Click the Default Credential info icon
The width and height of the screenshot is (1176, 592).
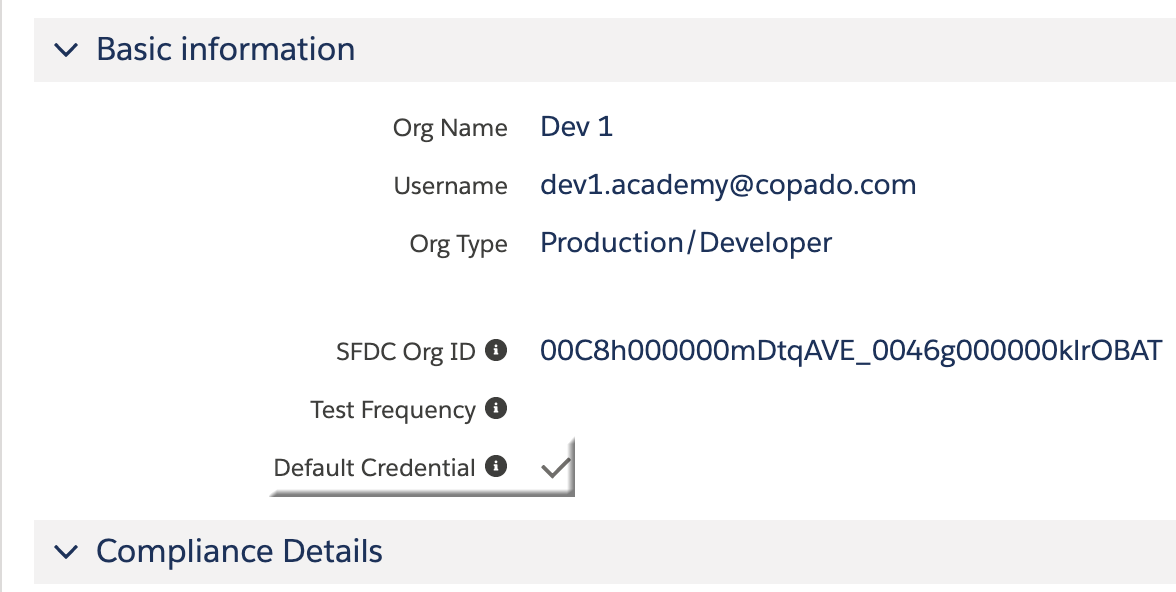tap(496, 466)
